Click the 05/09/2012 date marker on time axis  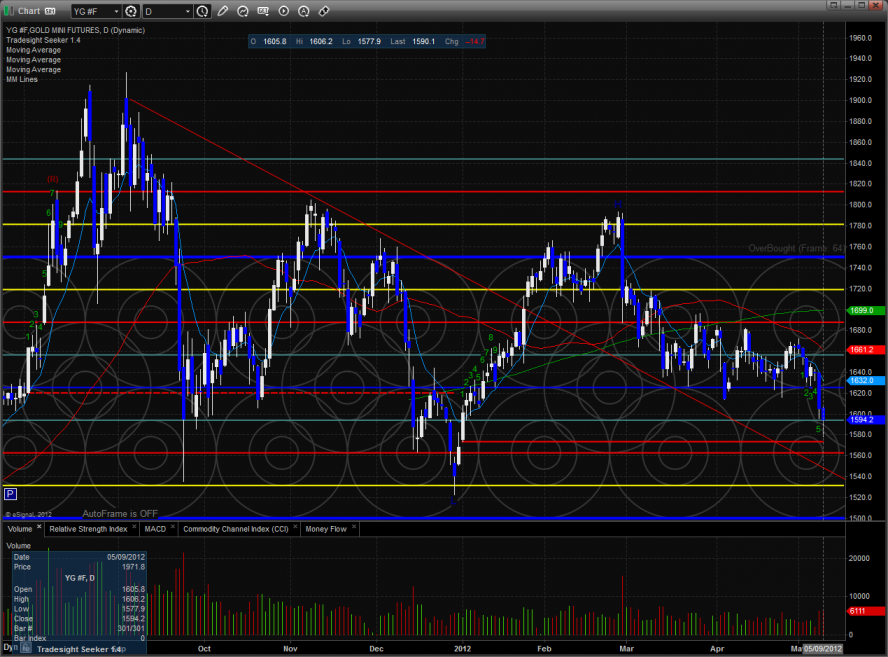click(825, 649)
